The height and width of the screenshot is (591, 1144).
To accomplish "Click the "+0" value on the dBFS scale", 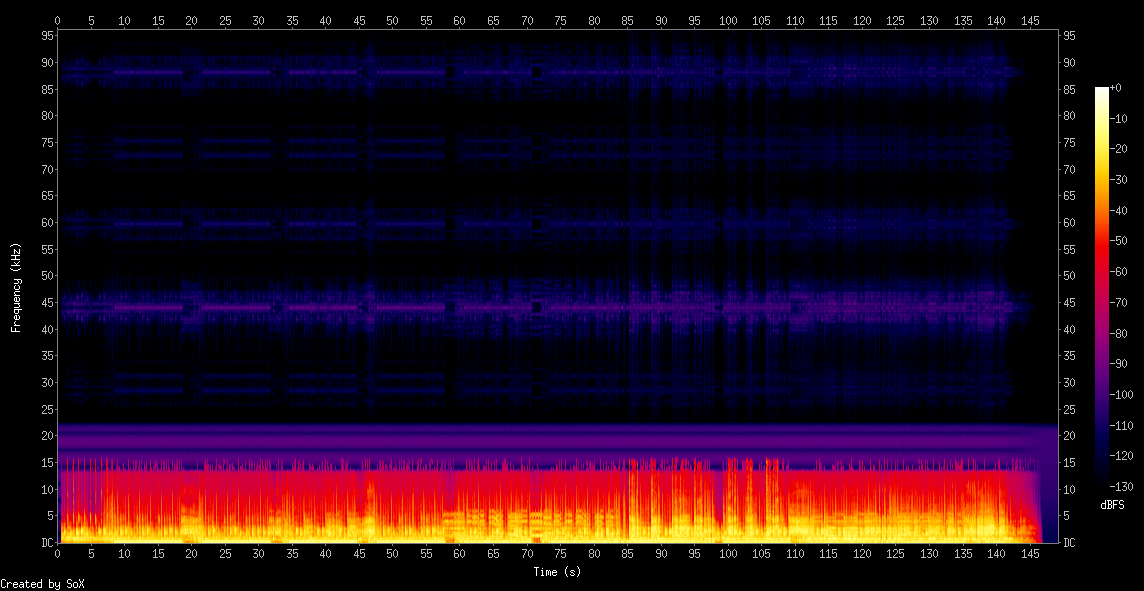I will click(x=1116, y=88).
